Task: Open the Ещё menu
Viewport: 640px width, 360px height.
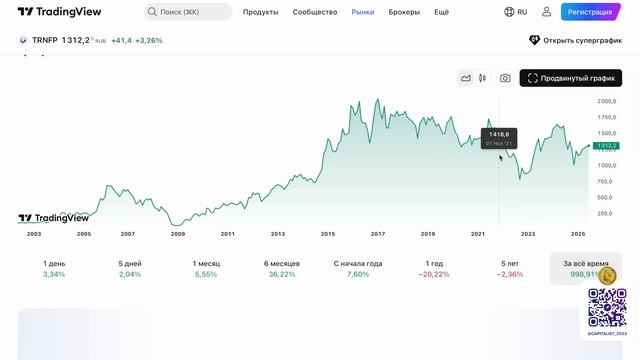Action: click(441, 12)
